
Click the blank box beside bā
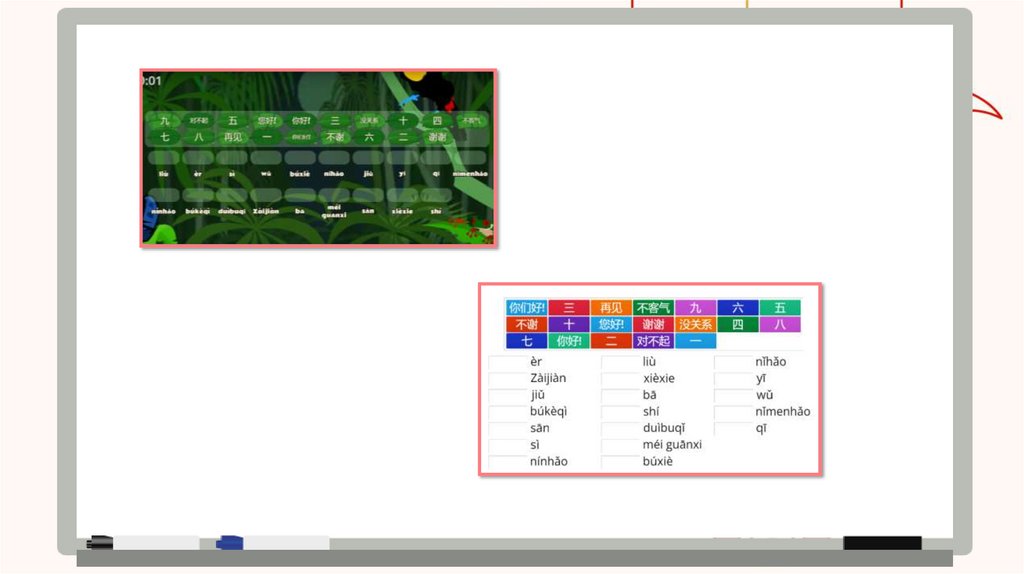pyautogui.click(x=620, y=395)
